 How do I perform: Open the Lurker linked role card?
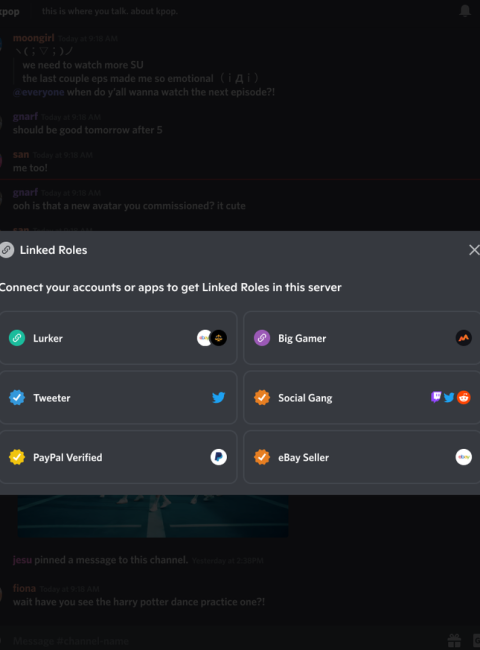[x=118, y=338]
